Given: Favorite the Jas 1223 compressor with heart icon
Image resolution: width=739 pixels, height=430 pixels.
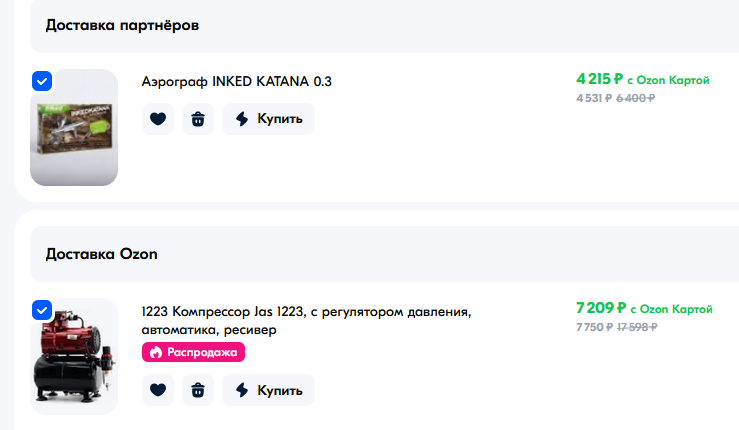Looking at the screenshot, I should pyautogui.click(x=158, y=390).
